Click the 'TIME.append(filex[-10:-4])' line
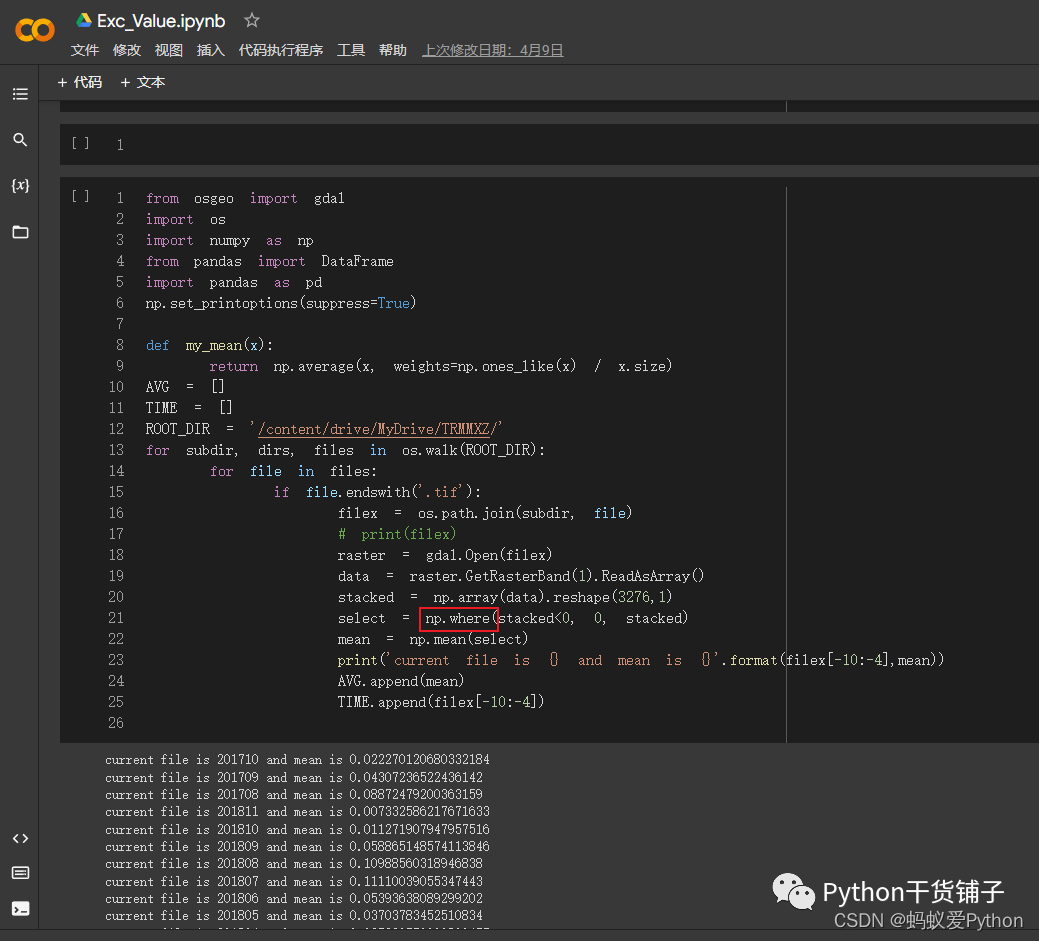Viewport: 1039px width, 941px height. (x=441, y=702)
